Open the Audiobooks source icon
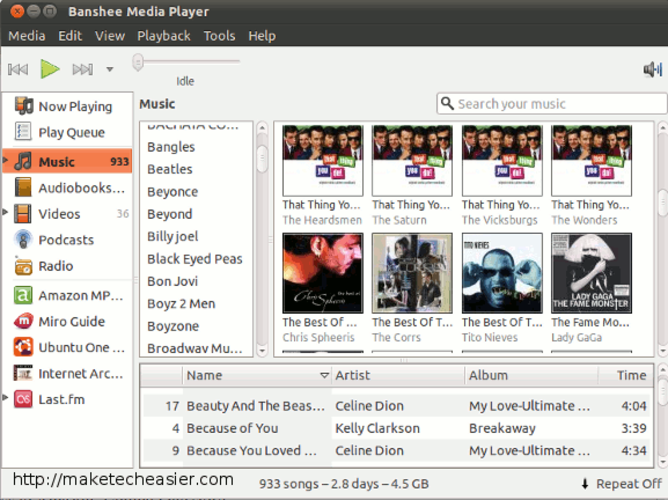Image resolution: width=668 pixels, height=500 pixels. coord(23,187)
